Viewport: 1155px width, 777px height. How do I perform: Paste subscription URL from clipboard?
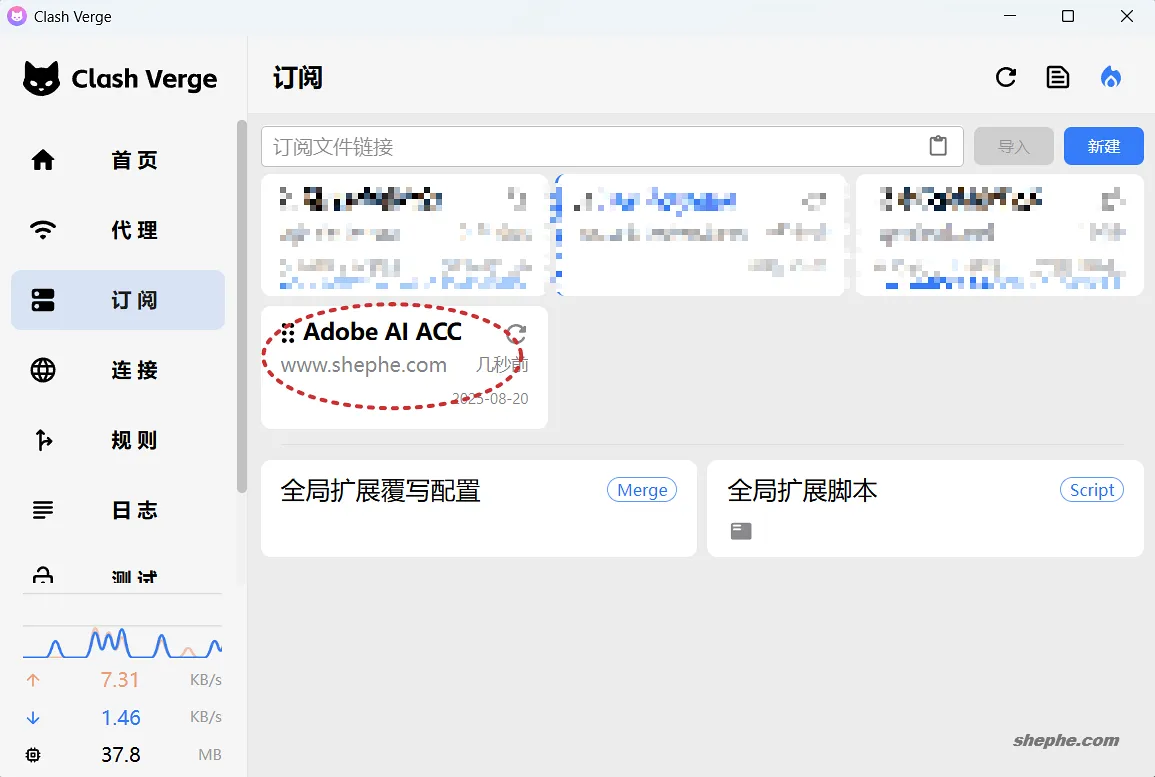tap(938, 145)
